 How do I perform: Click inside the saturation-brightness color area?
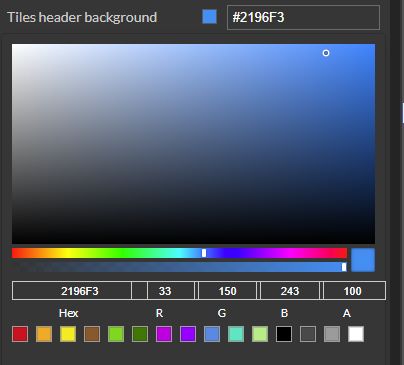tap(193, 144)
